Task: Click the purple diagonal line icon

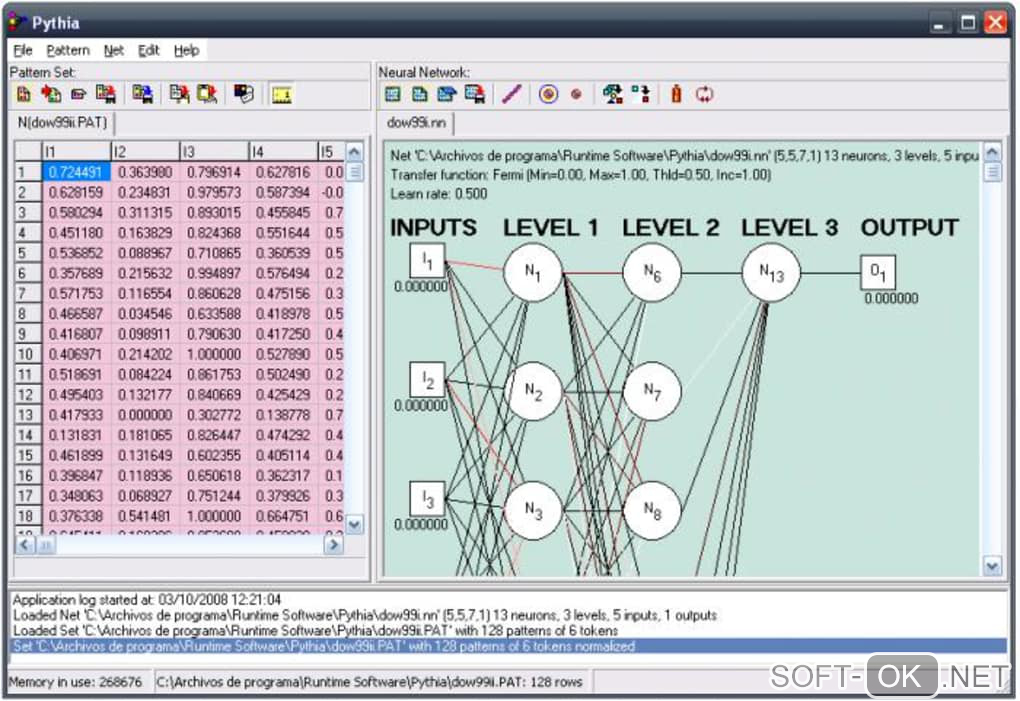Action: pyautogui.click(x=512, y=95)
